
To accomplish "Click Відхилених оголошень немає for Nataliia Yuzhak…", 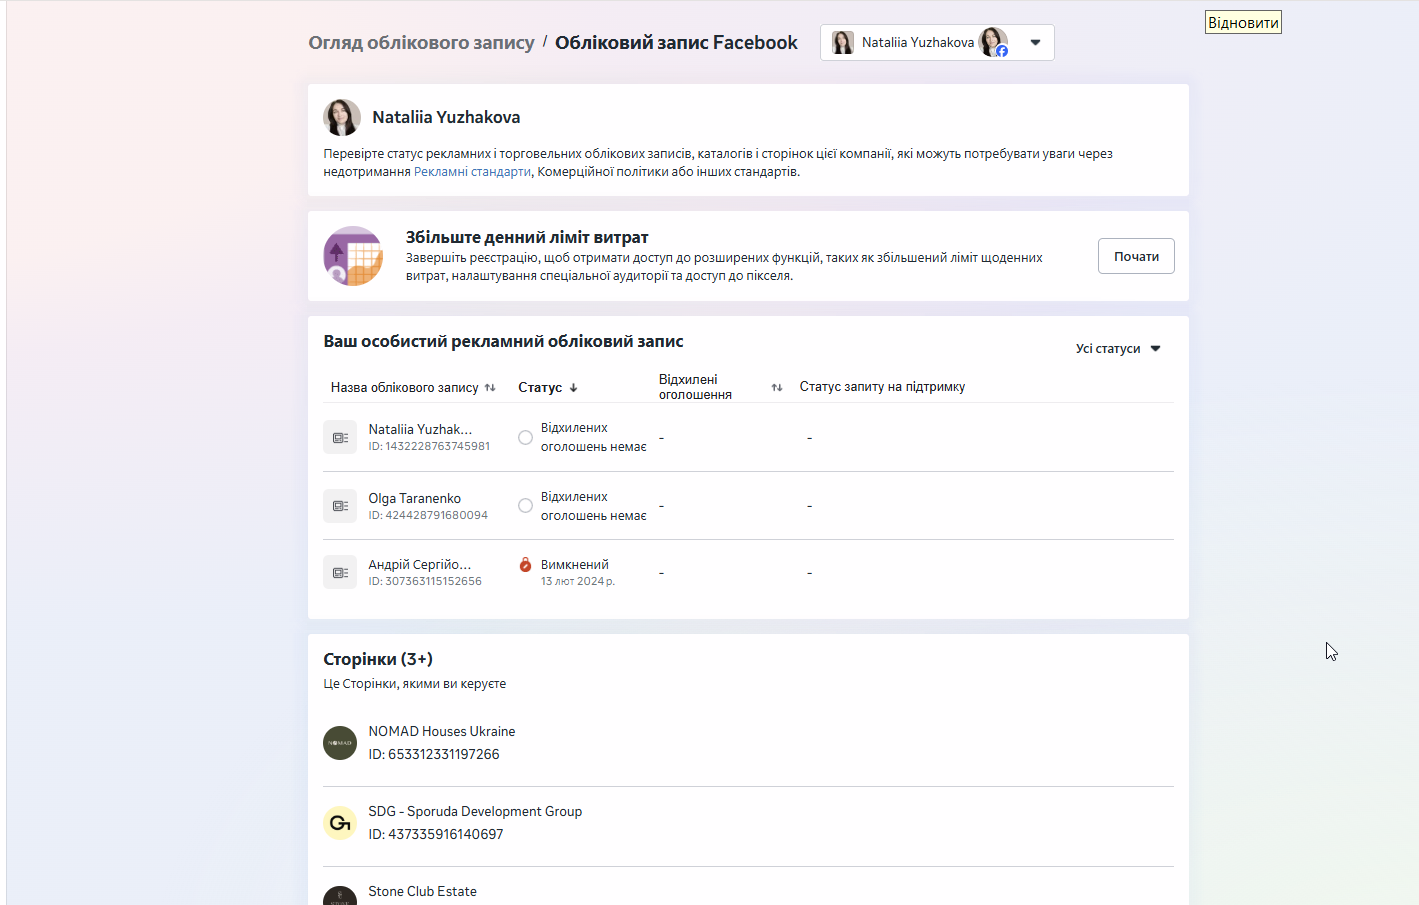I will [x=594, y=437].
